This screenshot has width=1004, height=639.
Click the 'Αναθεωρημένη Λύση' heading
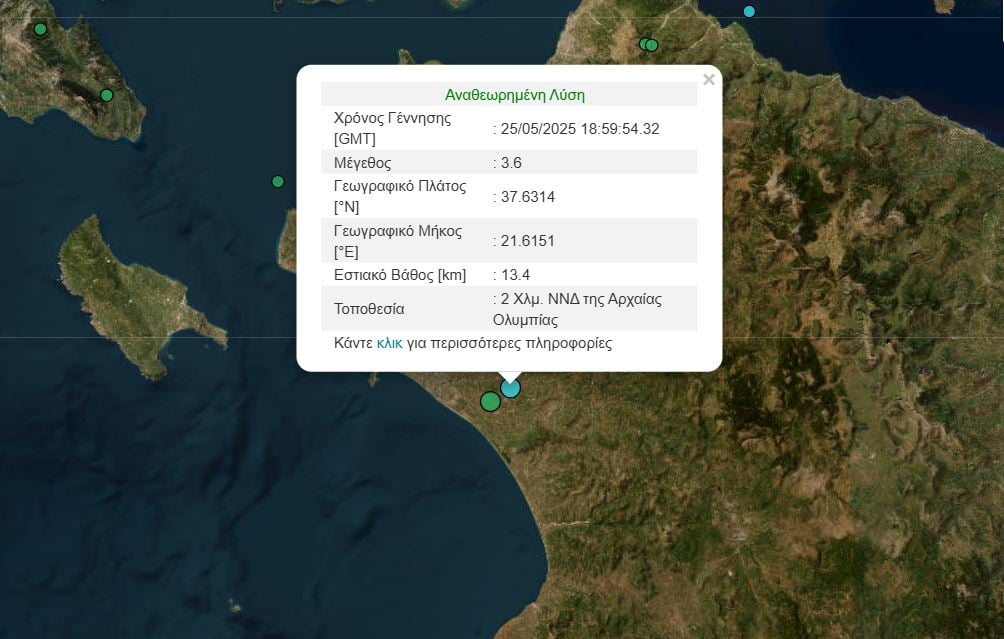click(515, 95)
